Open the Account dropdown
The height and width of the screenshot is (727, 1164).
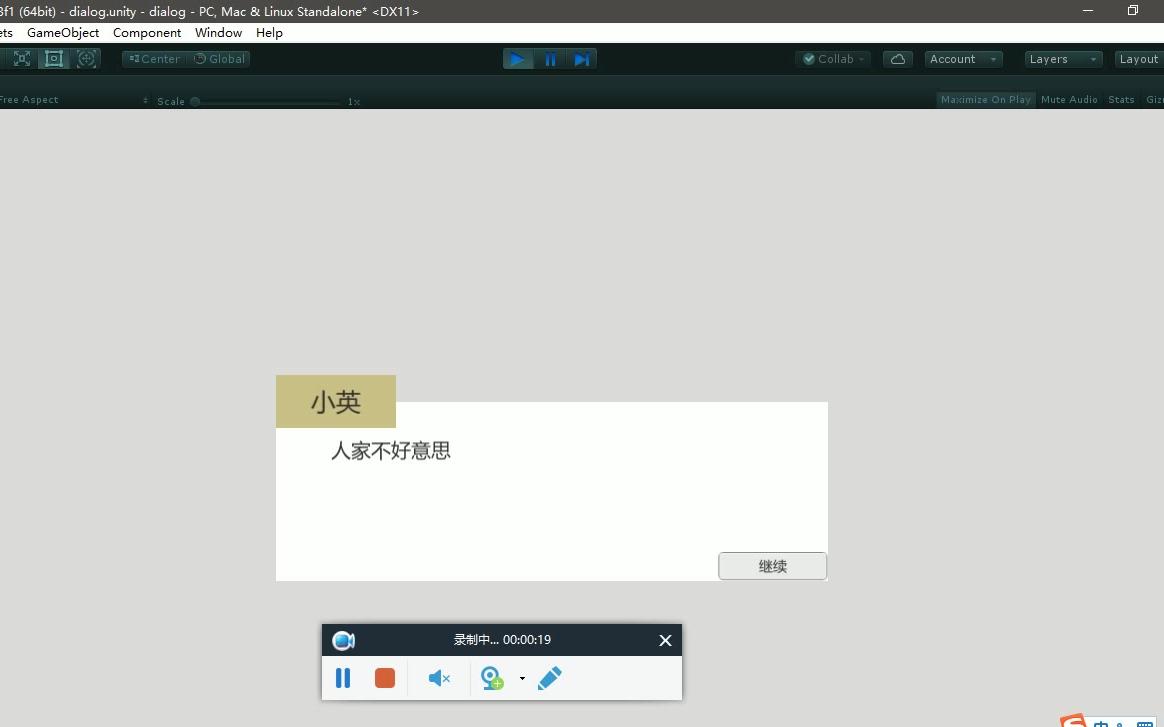click(x=961, y=59)
